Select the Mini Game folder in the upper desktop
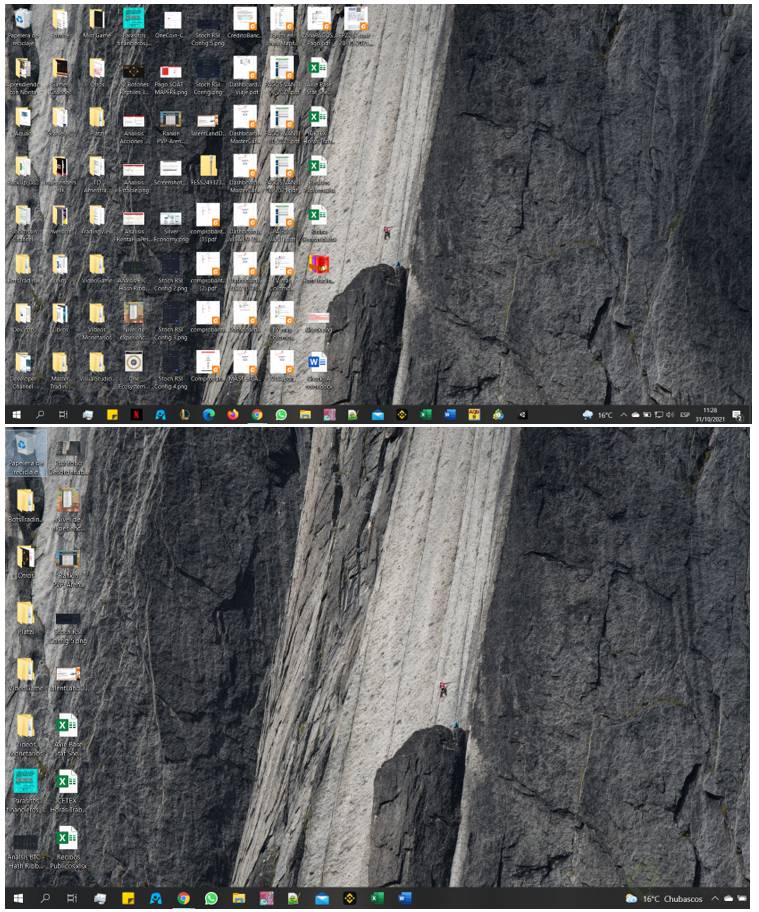 (x=97, y=23)
